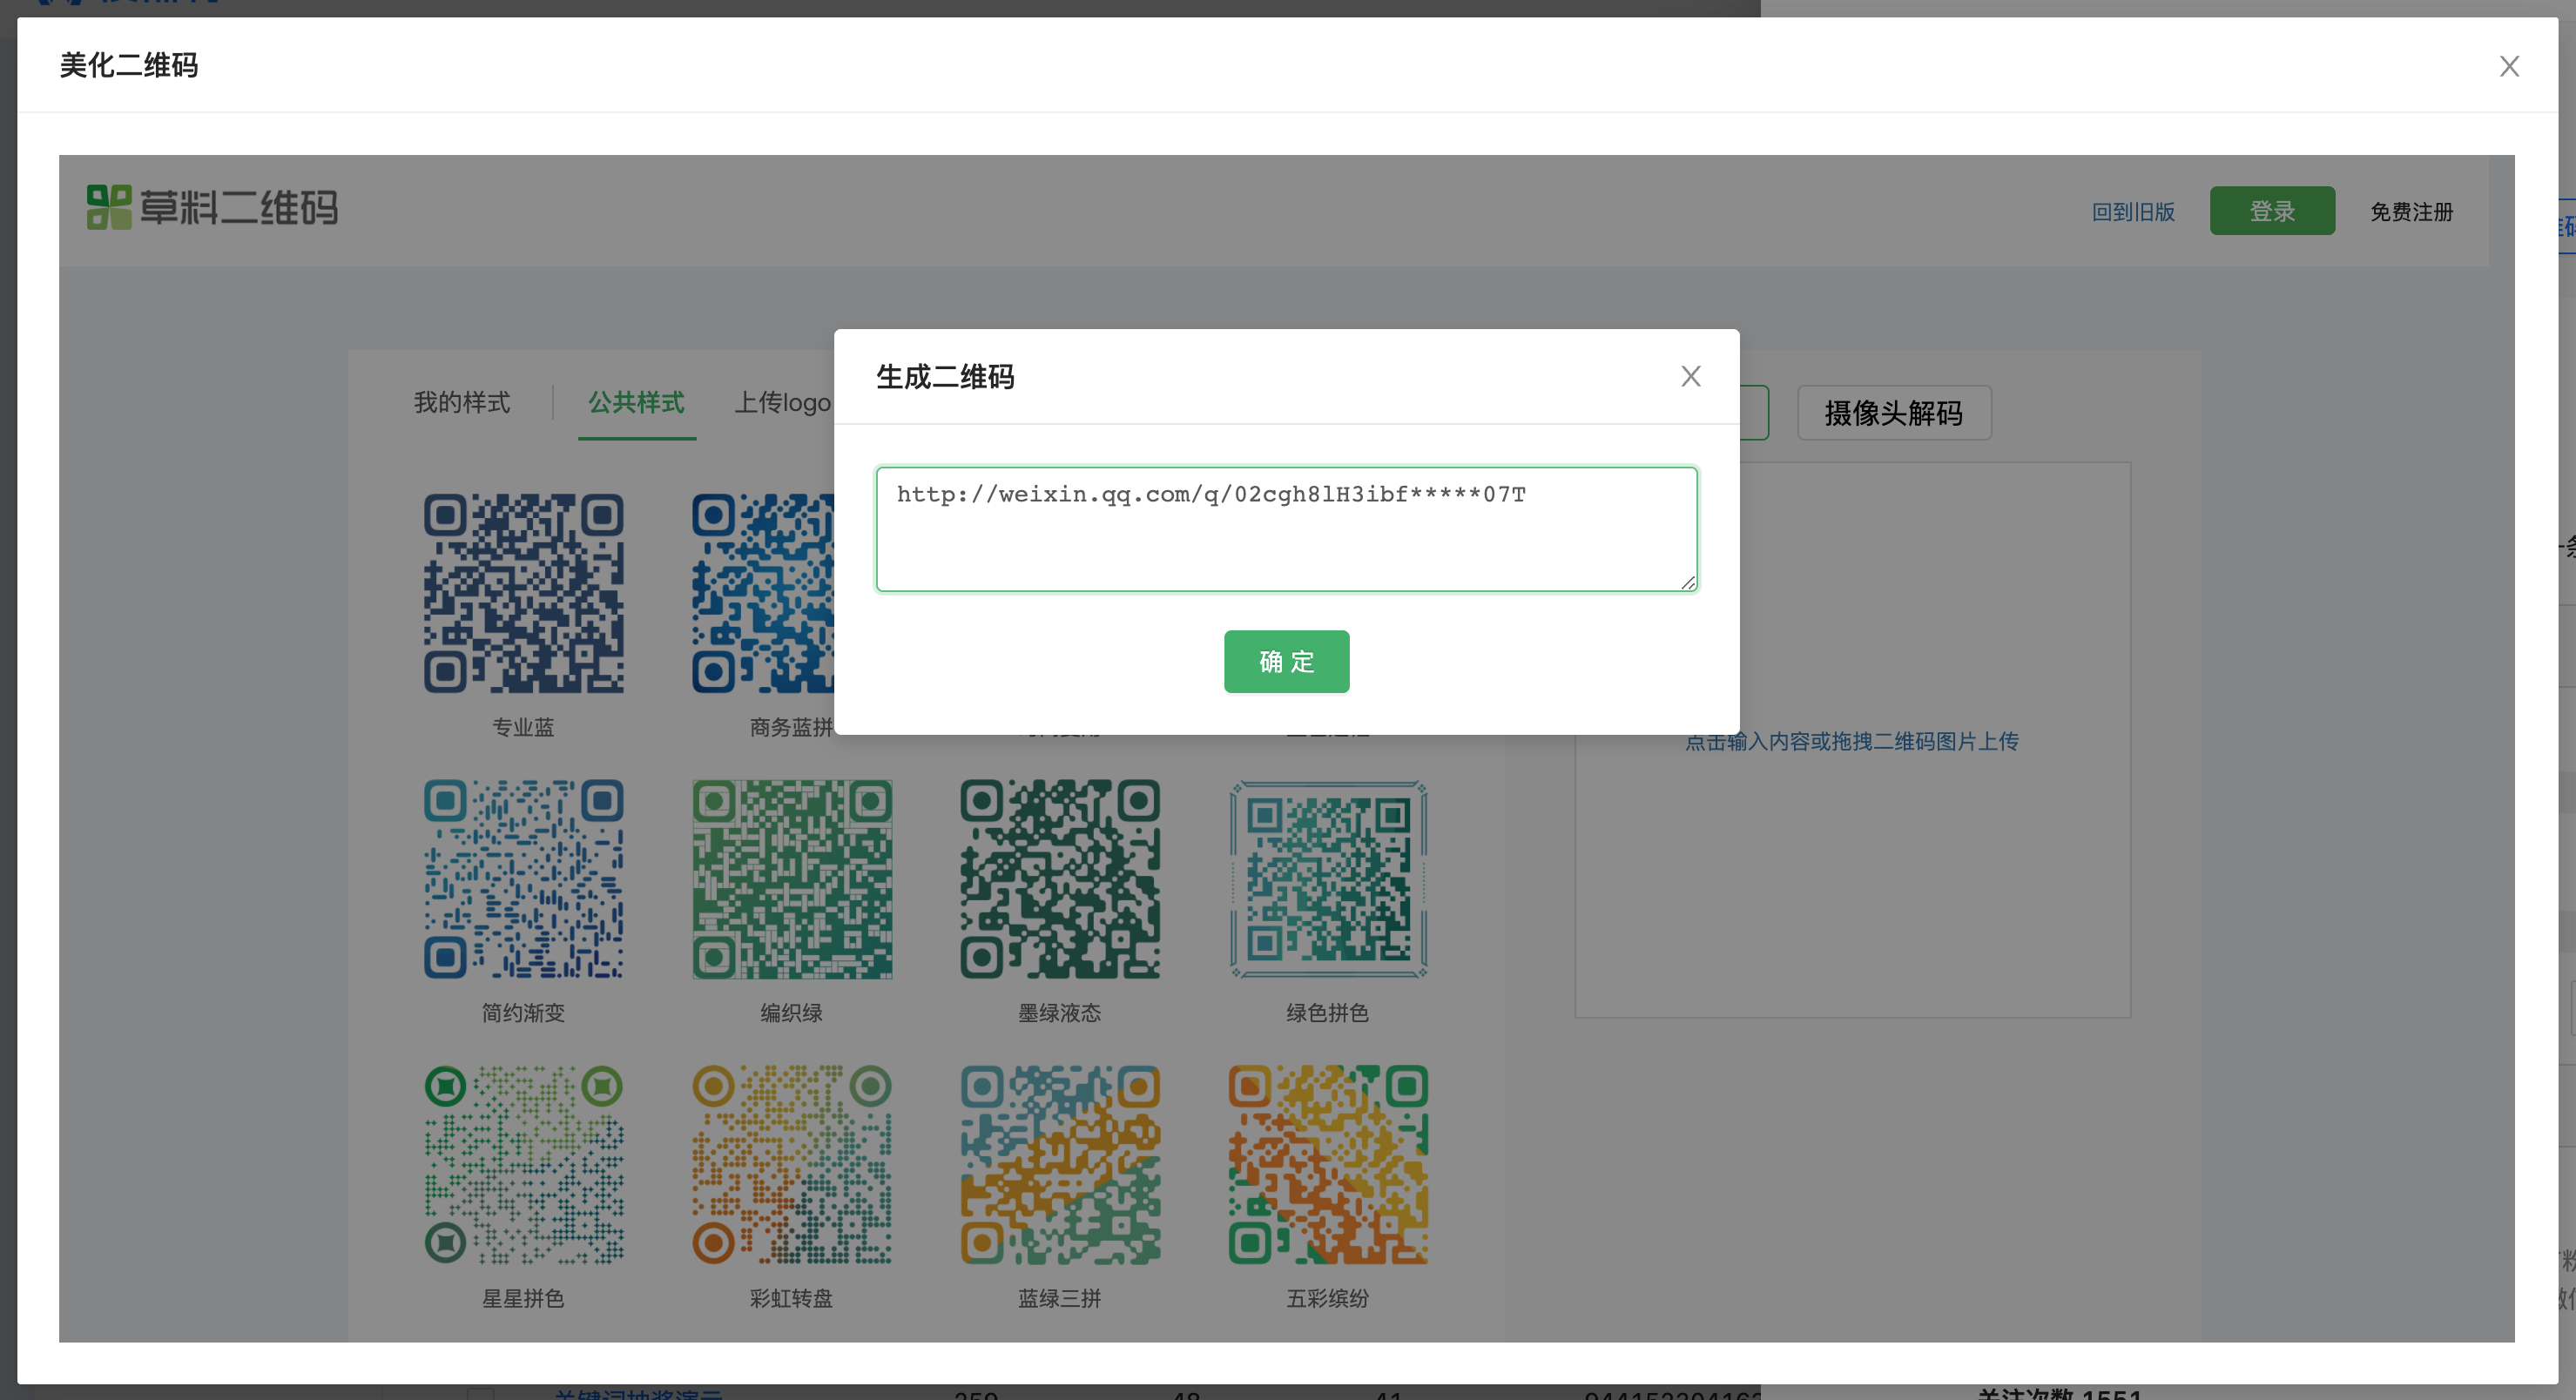Click the 绿色拼色 style label
This screenshot has width=2576, height=1400.
point(1328,1013)
